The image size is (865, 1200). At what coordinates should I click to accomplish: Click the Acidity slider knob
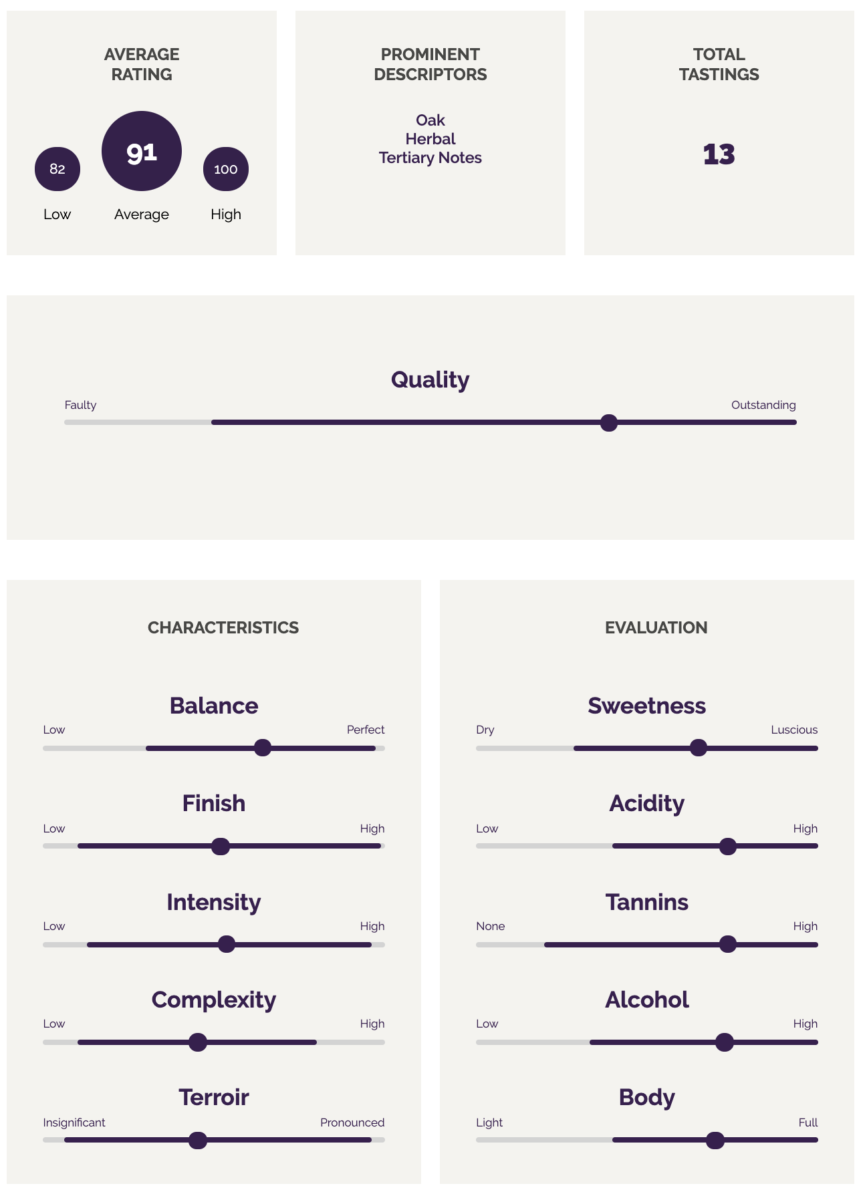click(728, 846)
